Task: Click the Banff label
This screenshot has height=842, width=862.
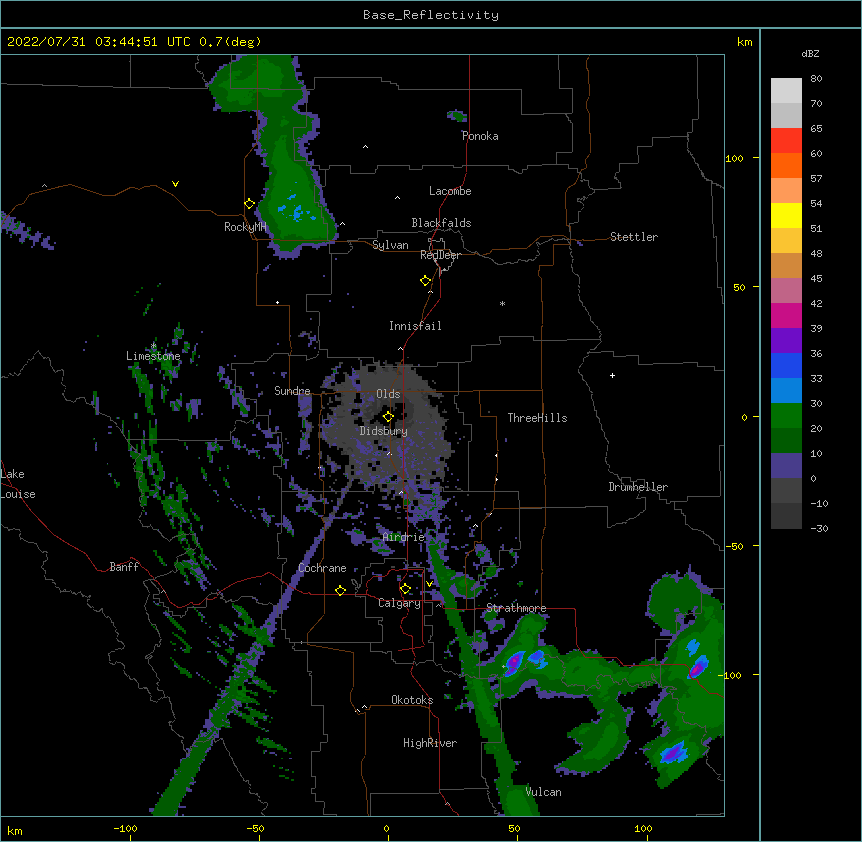Action: point(124,567)
